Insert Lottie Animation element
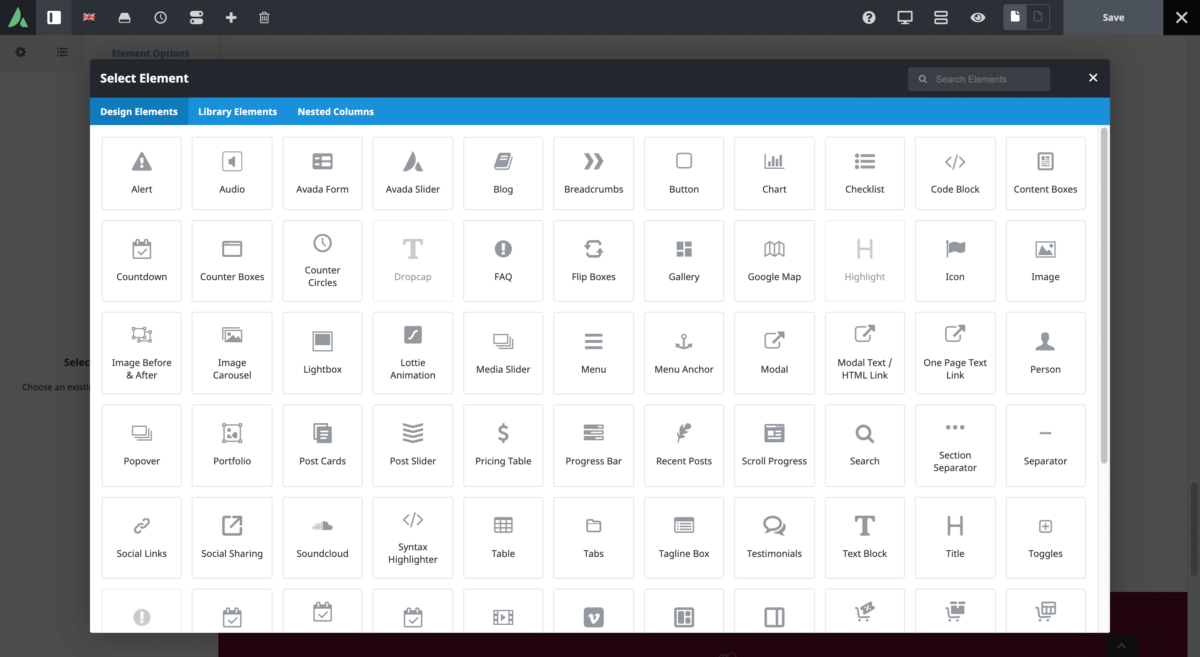Viewport: 1200px width, 657px height. [x=413, y=353]
